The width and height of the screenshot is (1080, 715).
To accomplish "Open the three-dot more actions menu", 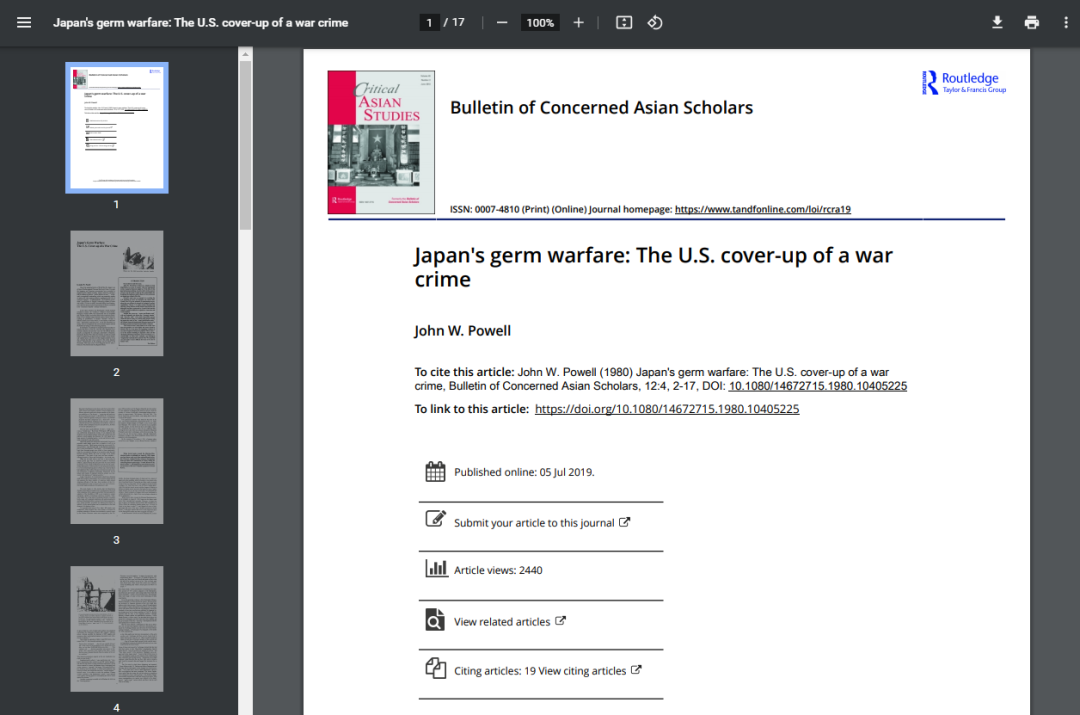I will [1065, 22].
